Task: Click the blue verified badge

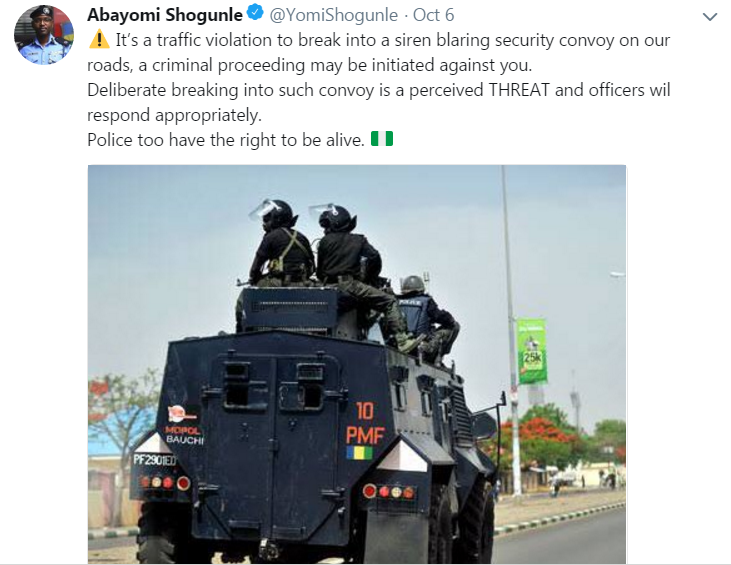Action: pyautogui.click(x=255, y=13)
